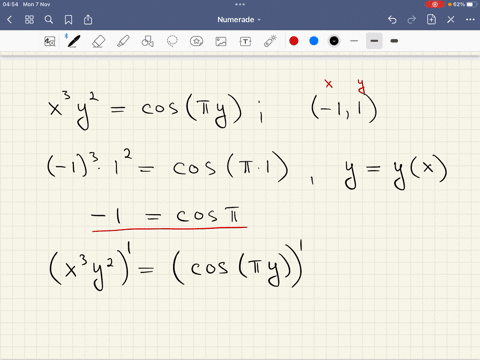Open search with magnifier icon
This screenshot has height=360, width=480.
tap(49, 20)
